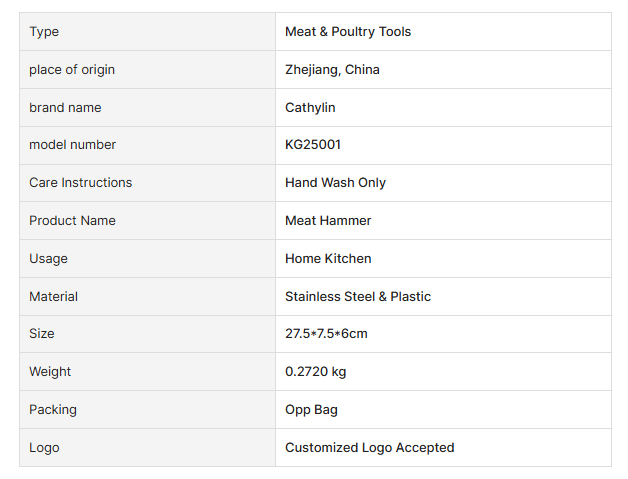Select the 'Product Name' label

tap(72, 221)
